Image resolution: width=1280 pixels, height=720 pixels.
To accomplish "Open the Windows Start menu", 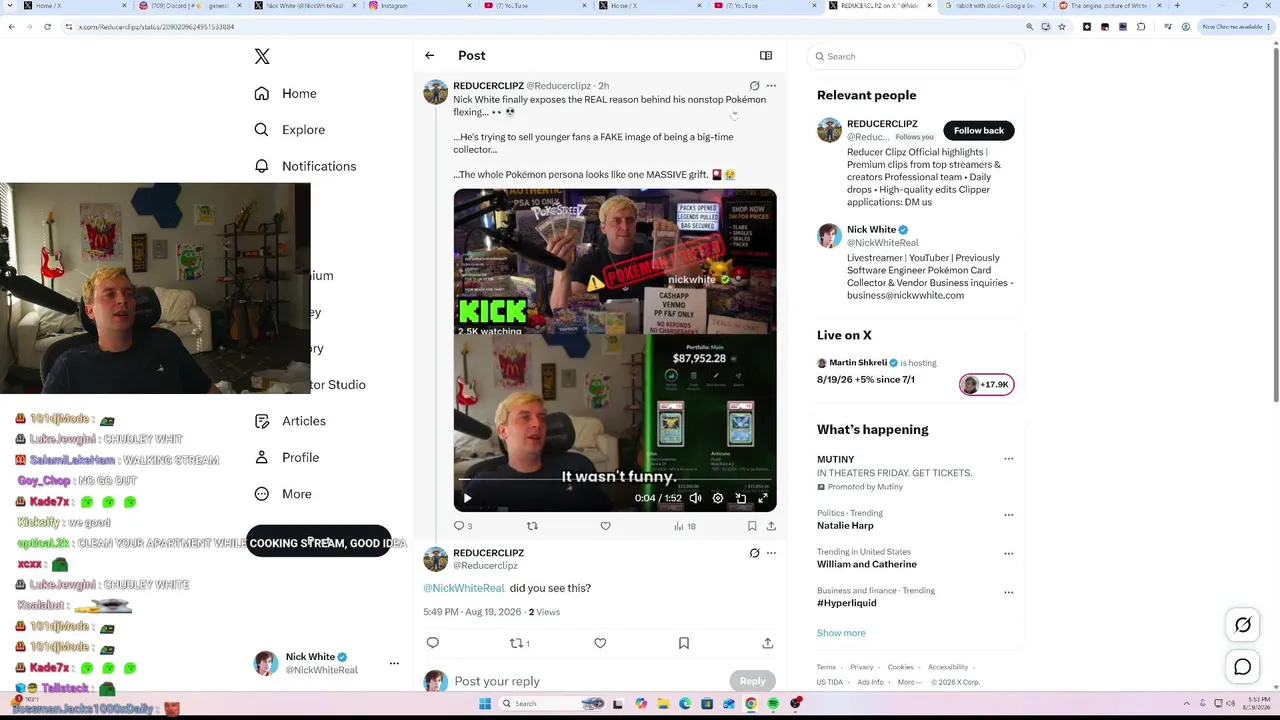I will pyautogui.click(x=486, y=704).
